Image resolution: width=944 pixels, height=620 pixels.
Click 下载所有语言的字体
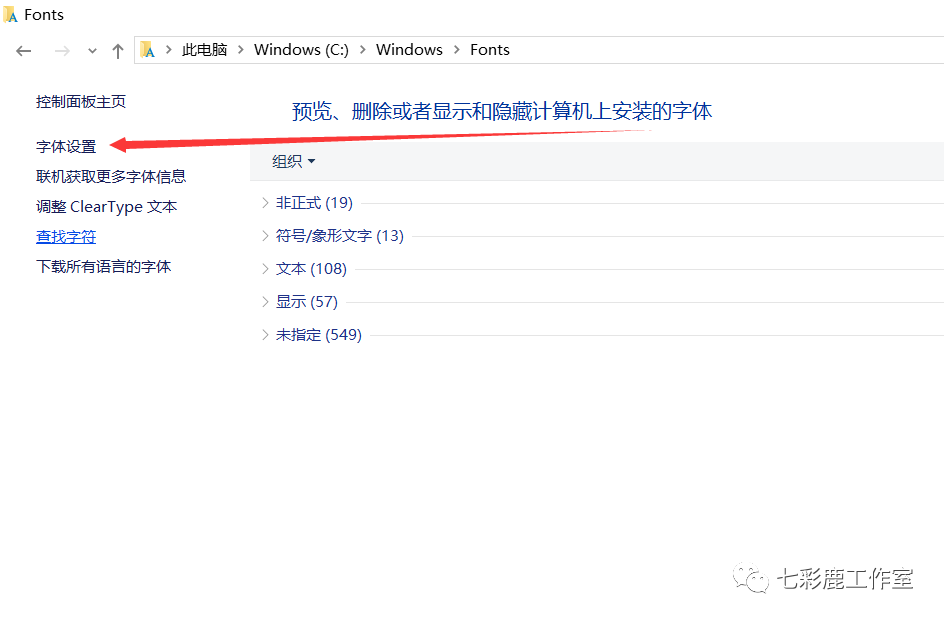(104, 267)
